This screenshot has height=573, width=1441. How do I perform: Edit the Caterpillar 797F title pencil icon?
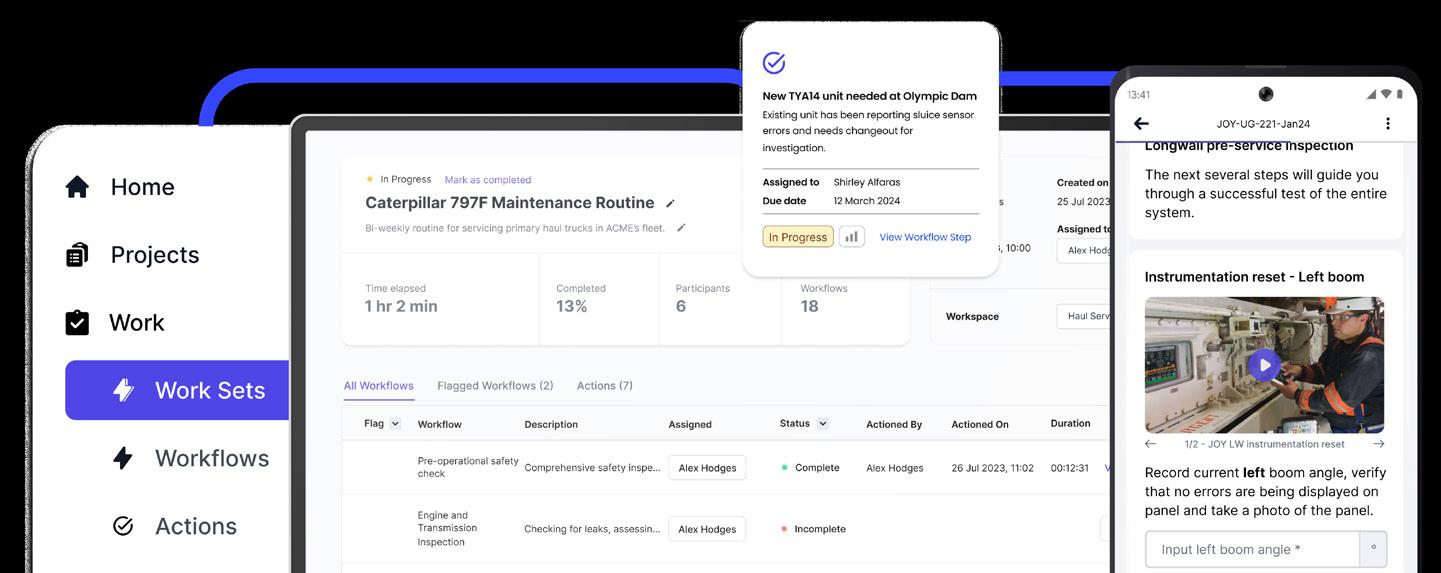coord(670,203)
